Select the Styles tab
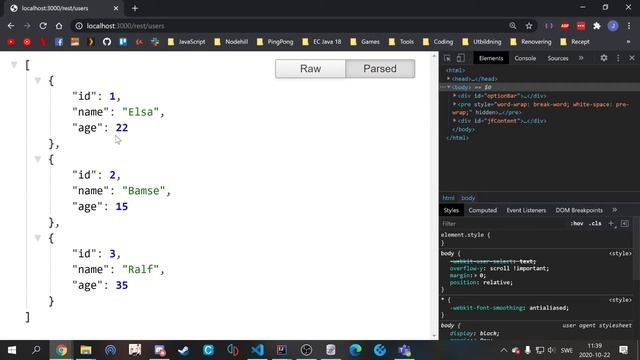Screen dimensions: 640x360 tap(451, 210)
